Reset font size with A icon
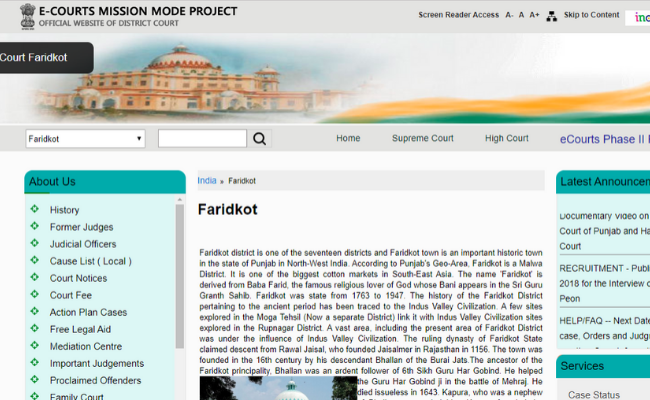650x400 pixels. tap(521, 16)
